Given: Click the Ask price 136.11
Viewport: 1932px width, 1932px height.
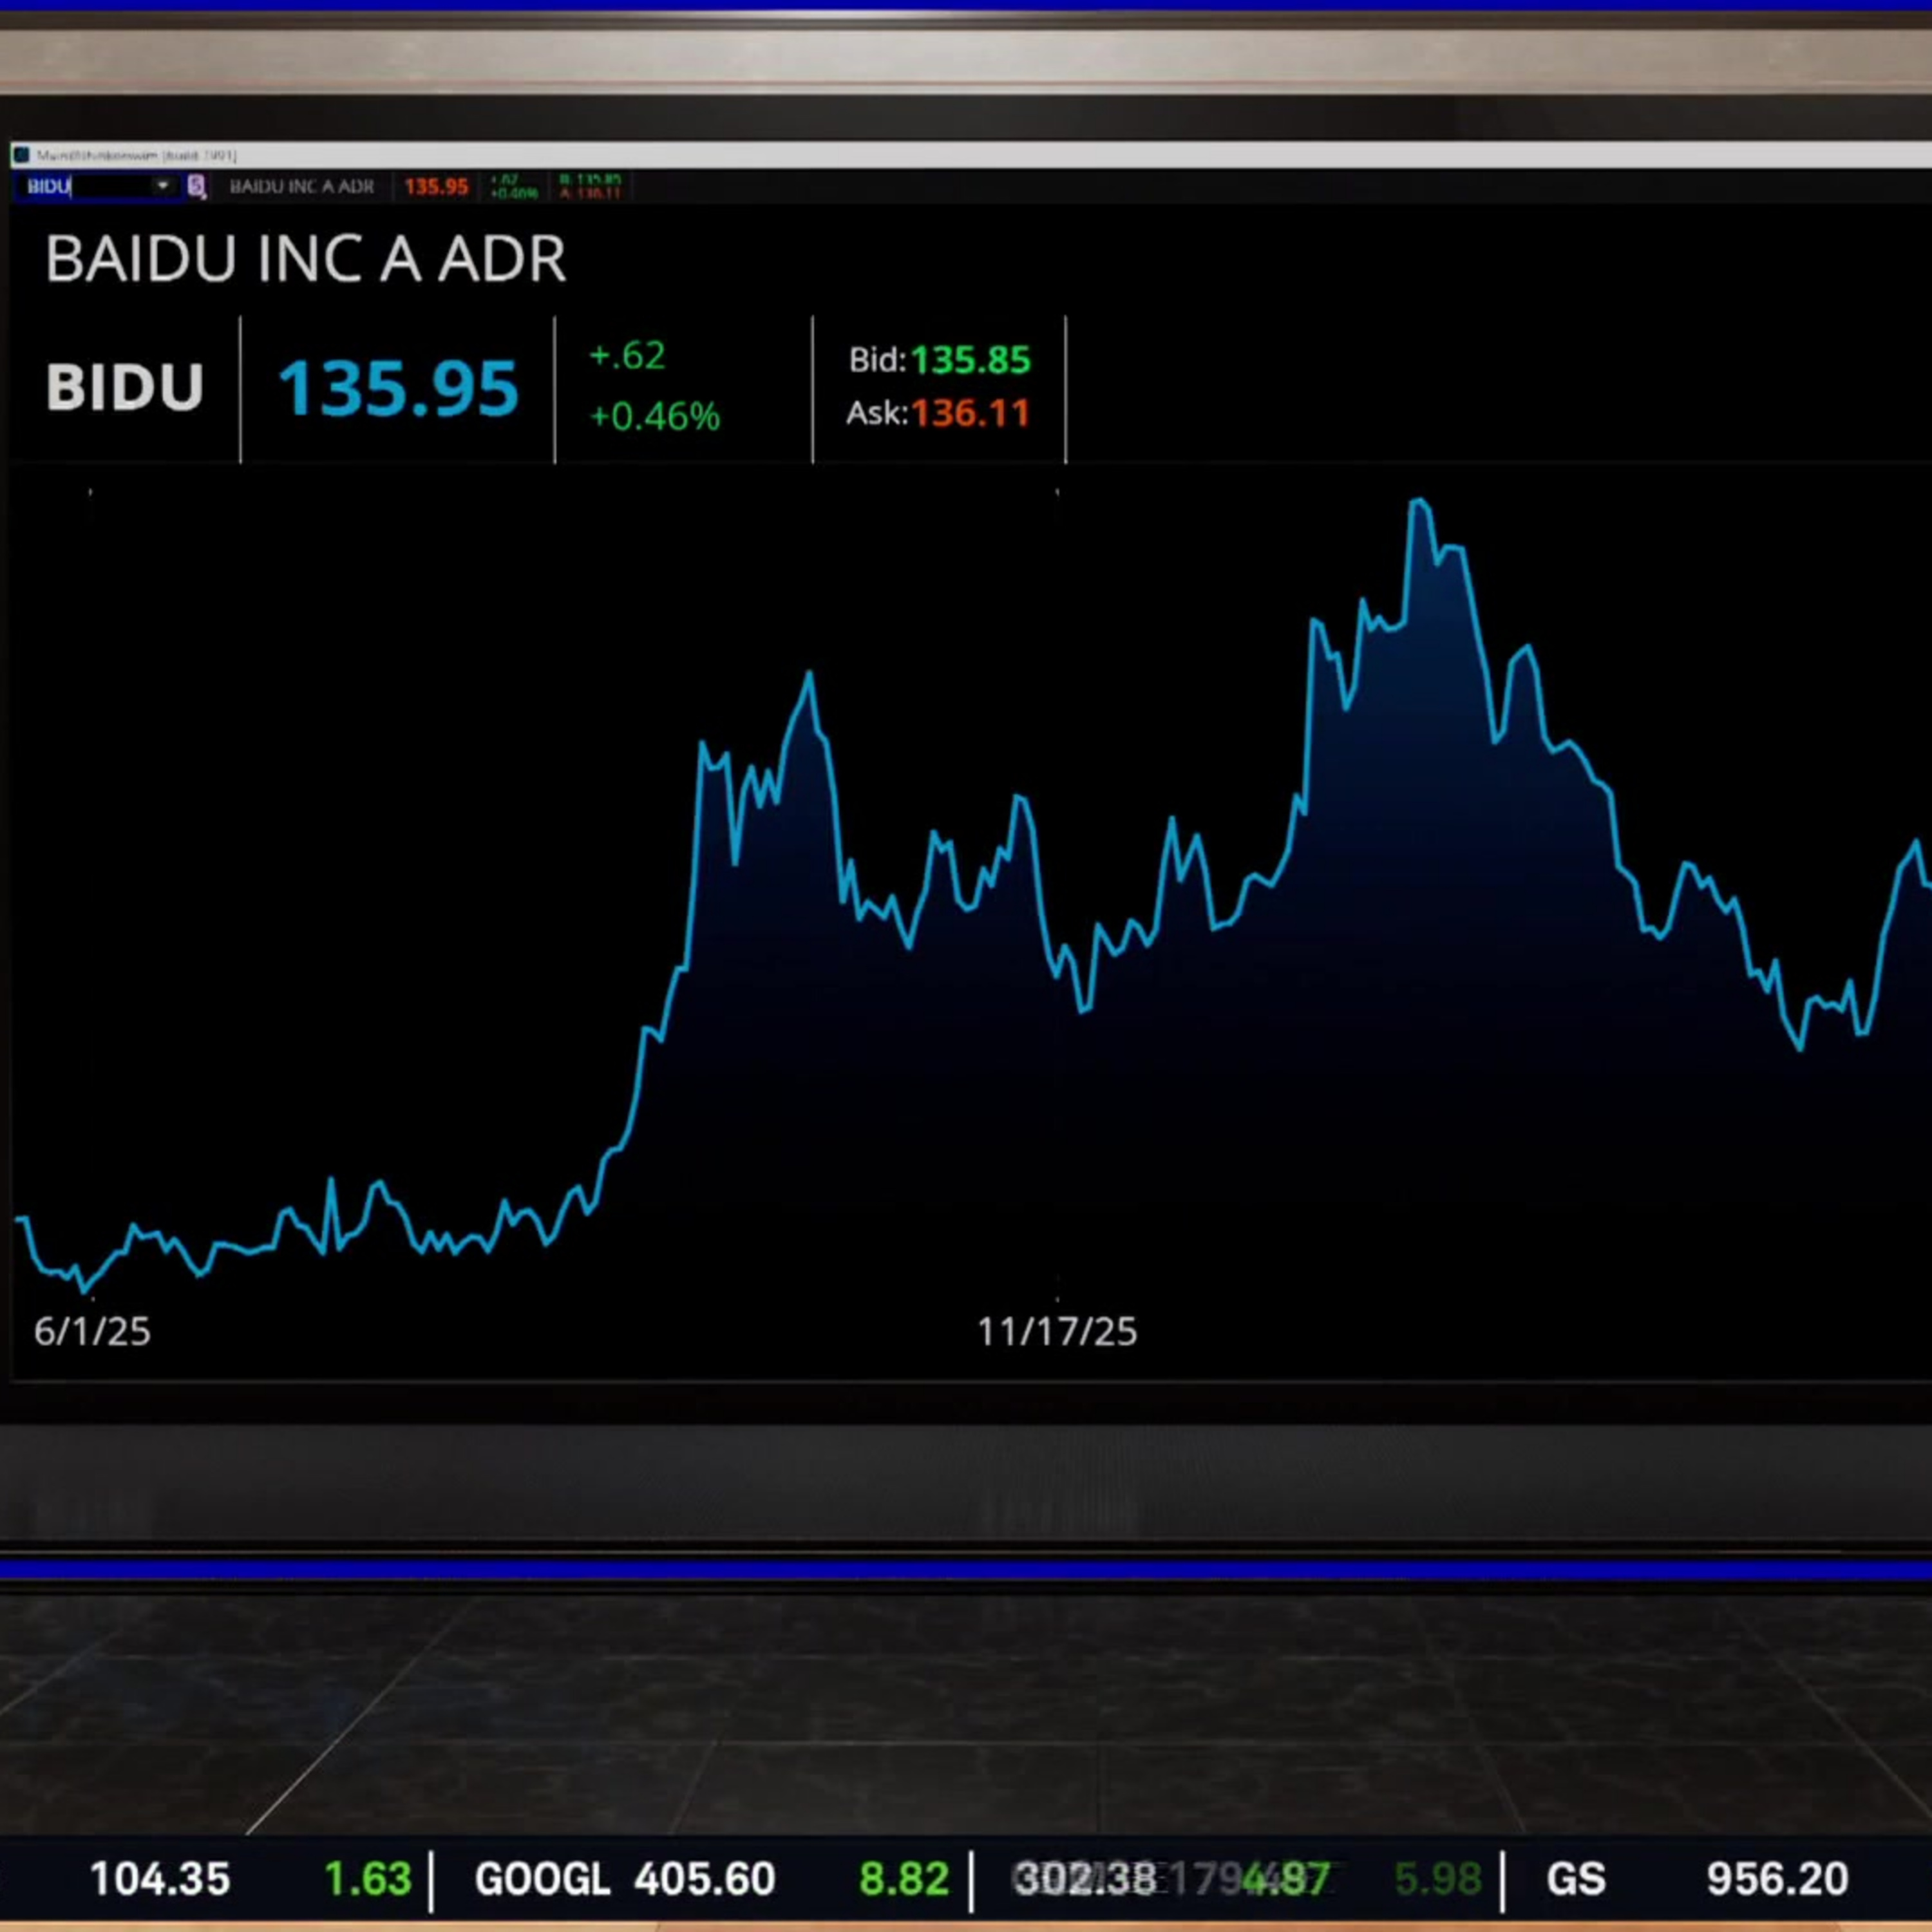Looking at the screenshot, I should click(x=970, y=413).
